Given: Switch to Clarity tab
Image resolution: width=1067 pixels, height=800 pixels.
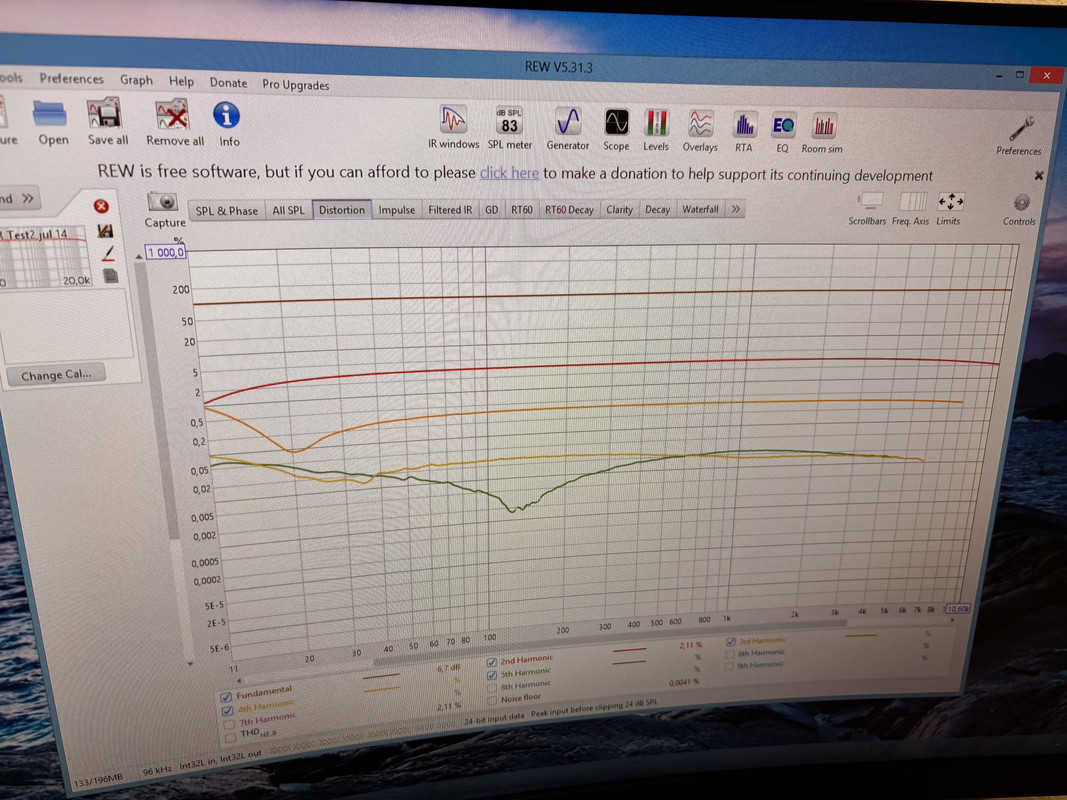Looking at the screenshot, I should click(x=619, y=210).
